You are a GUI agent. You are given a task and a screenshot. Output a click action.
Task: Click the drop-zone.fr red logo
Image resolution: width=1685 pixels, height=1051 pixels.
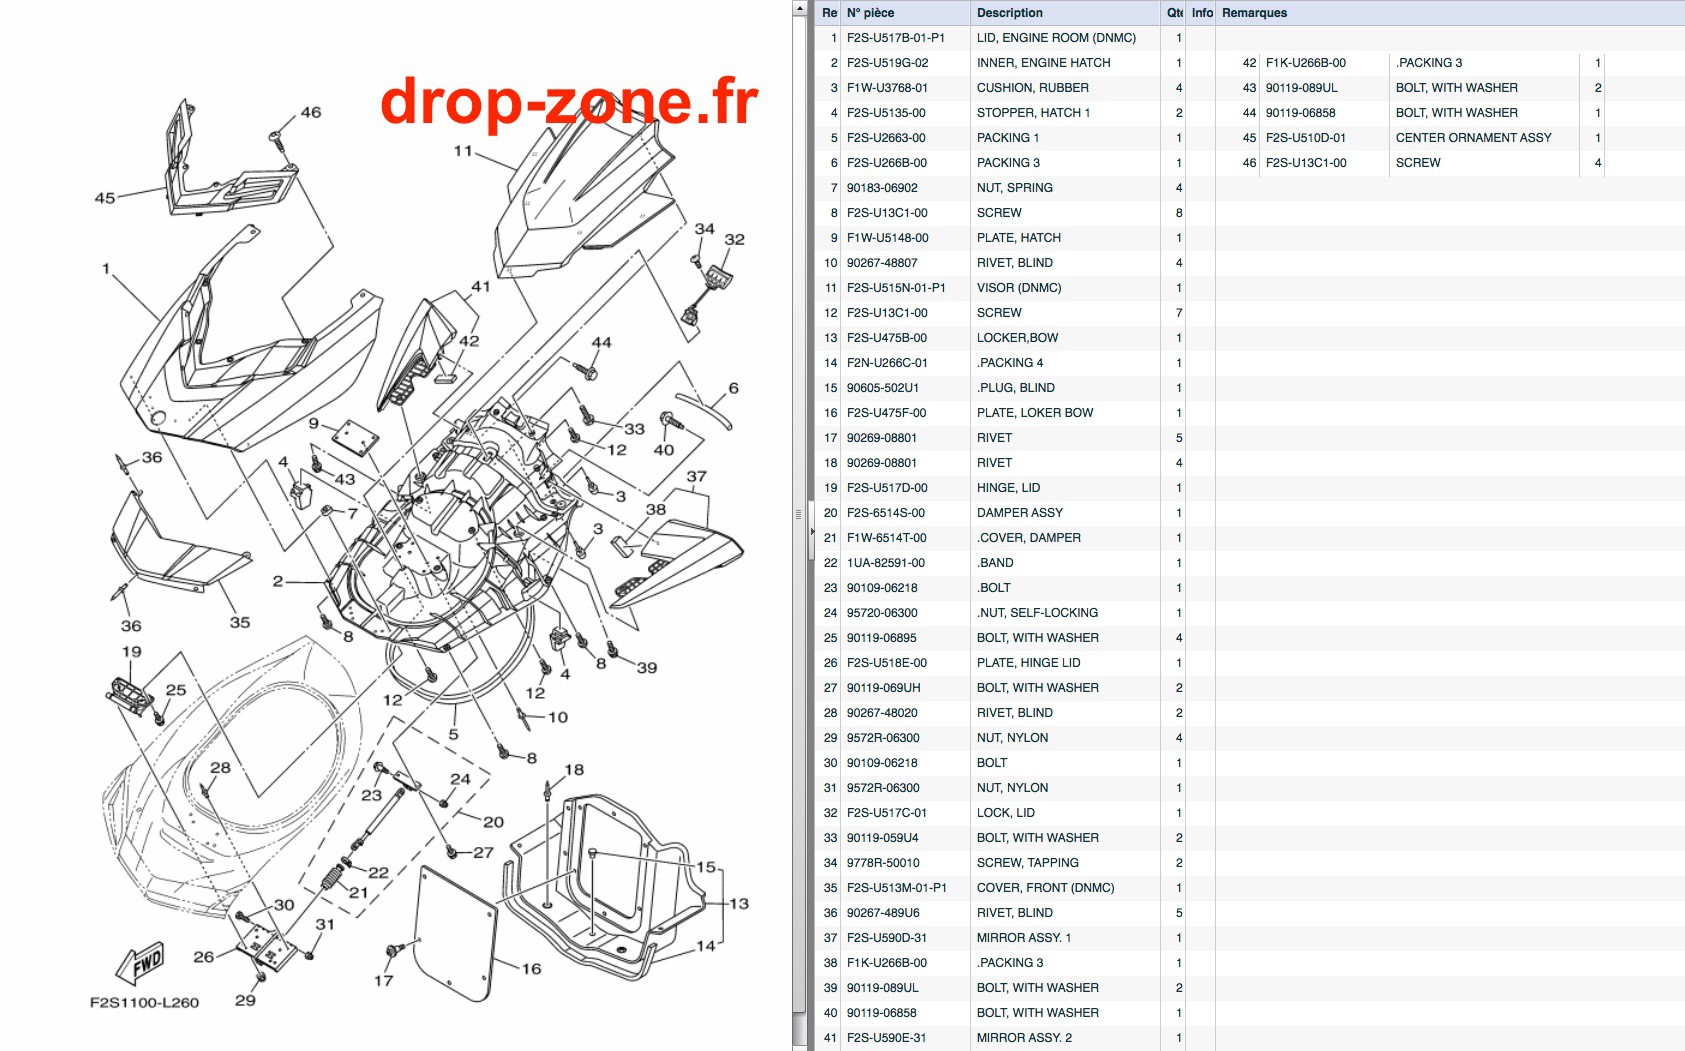pos(569,102)
